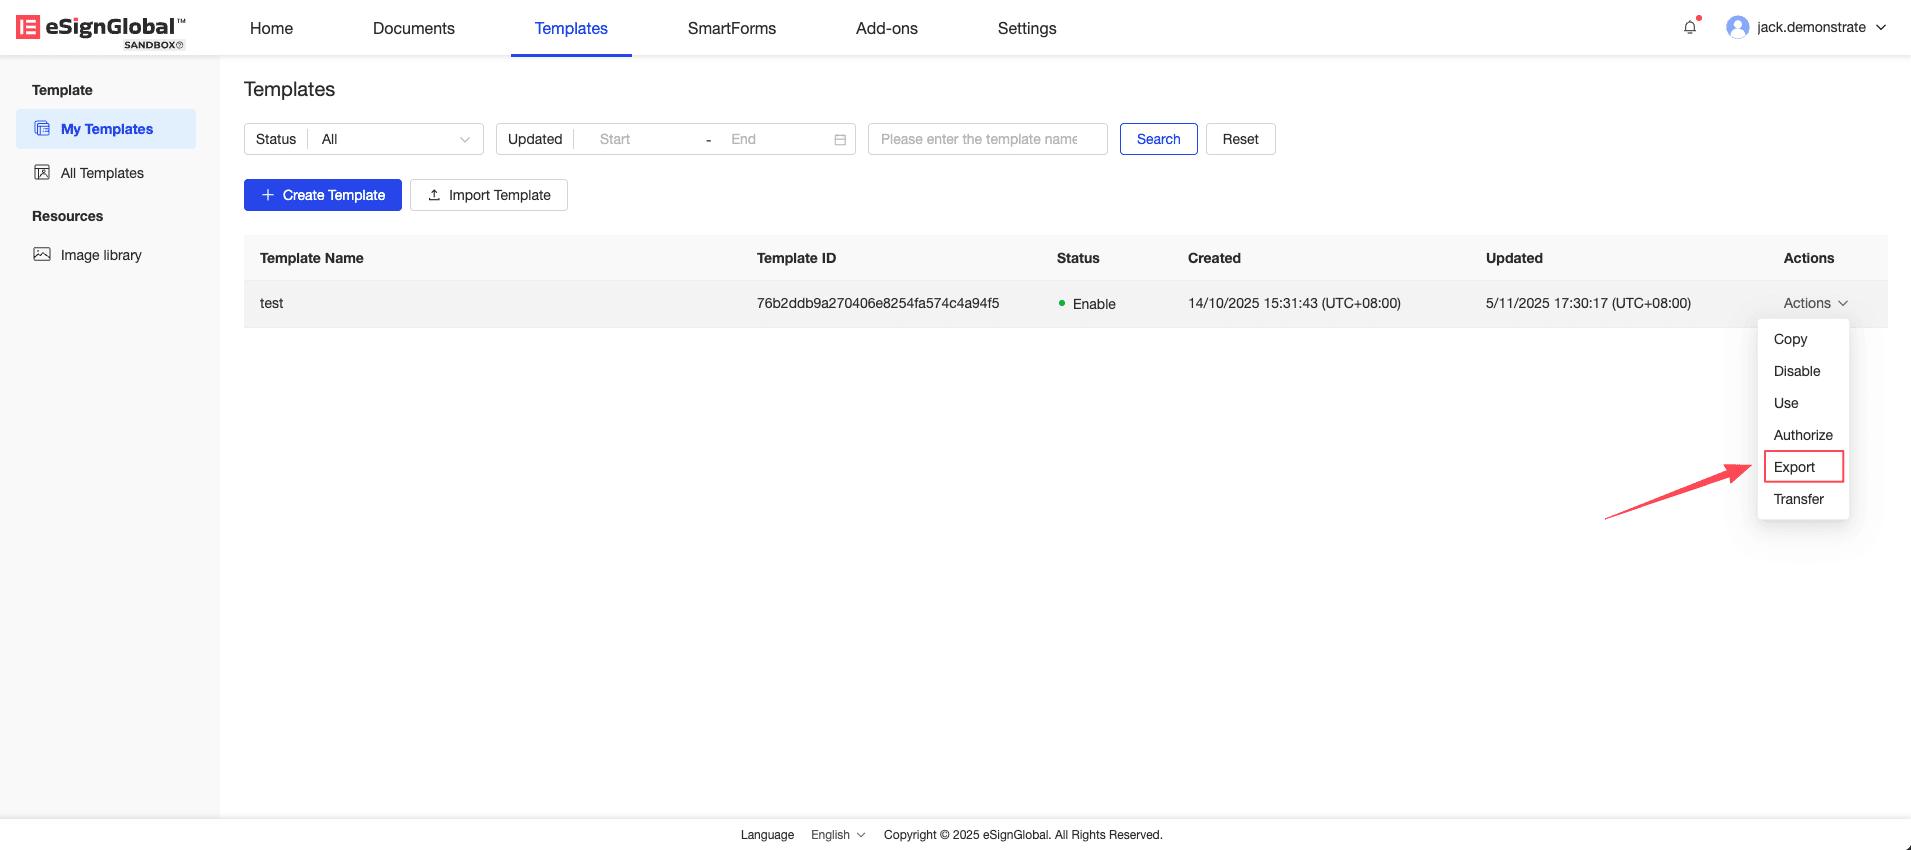Screen dimensions: 1911x850
Task: Switch to the Documents tab
Action: (413, 28)
